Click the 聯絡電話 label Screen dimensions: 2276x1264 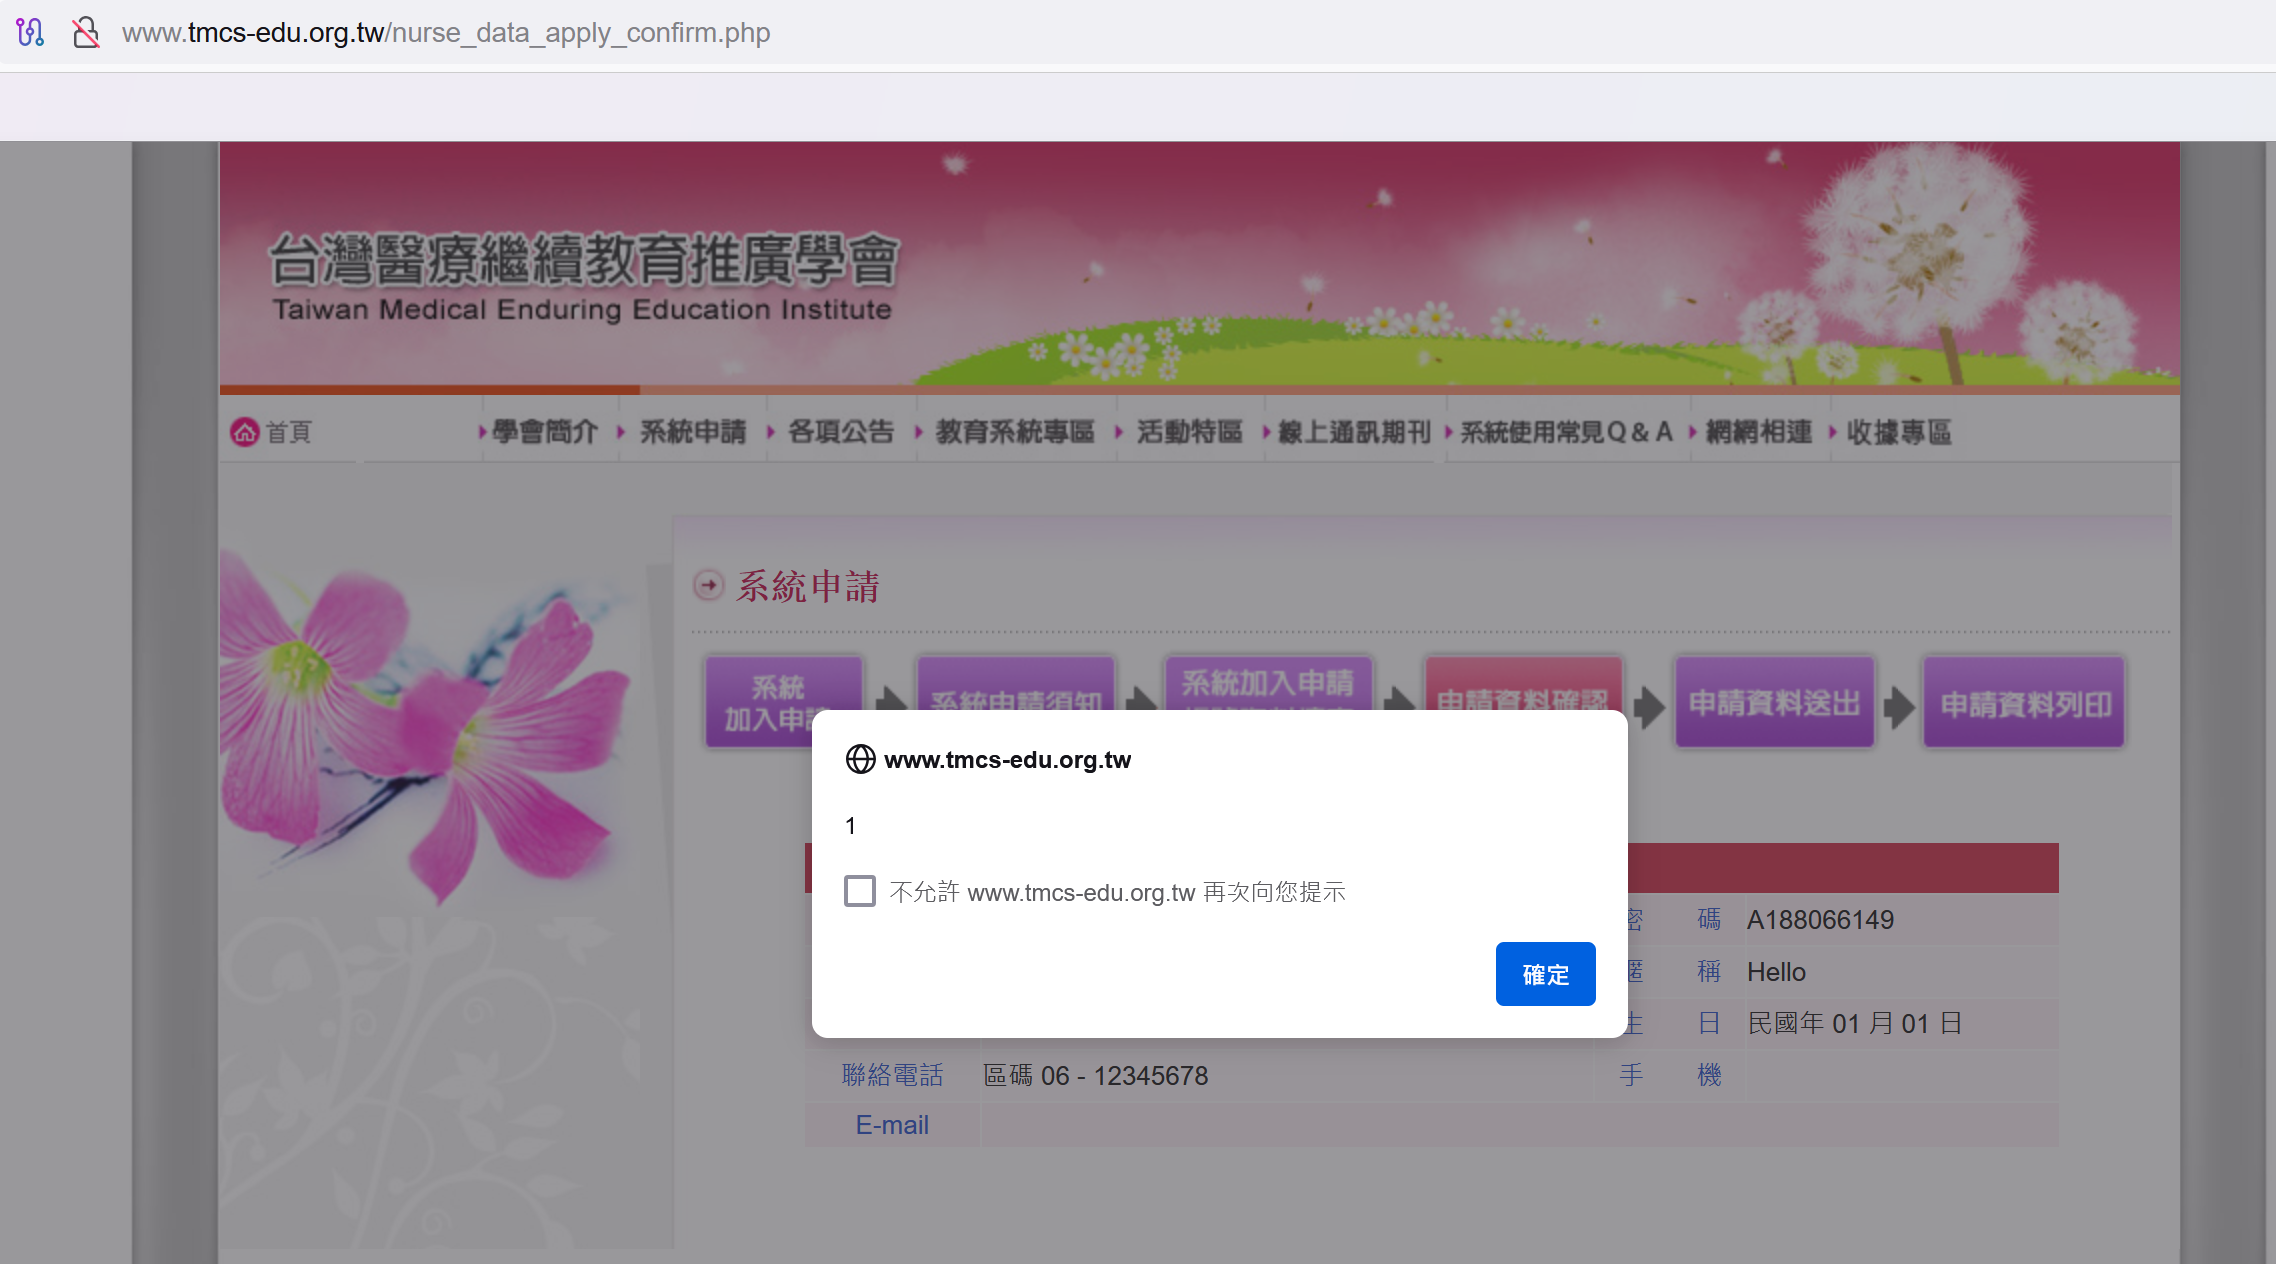coord(892,1076)
